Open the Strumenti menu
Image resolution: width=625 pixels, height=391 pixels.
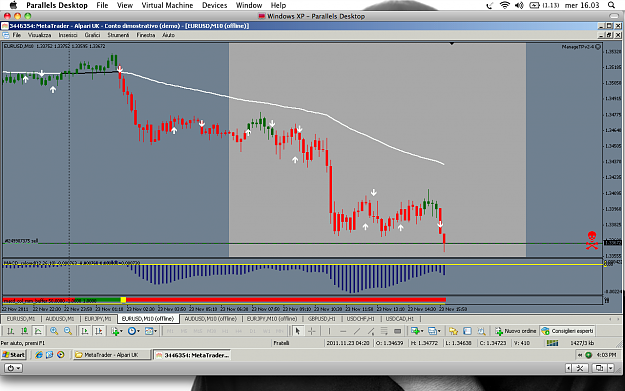118,35
